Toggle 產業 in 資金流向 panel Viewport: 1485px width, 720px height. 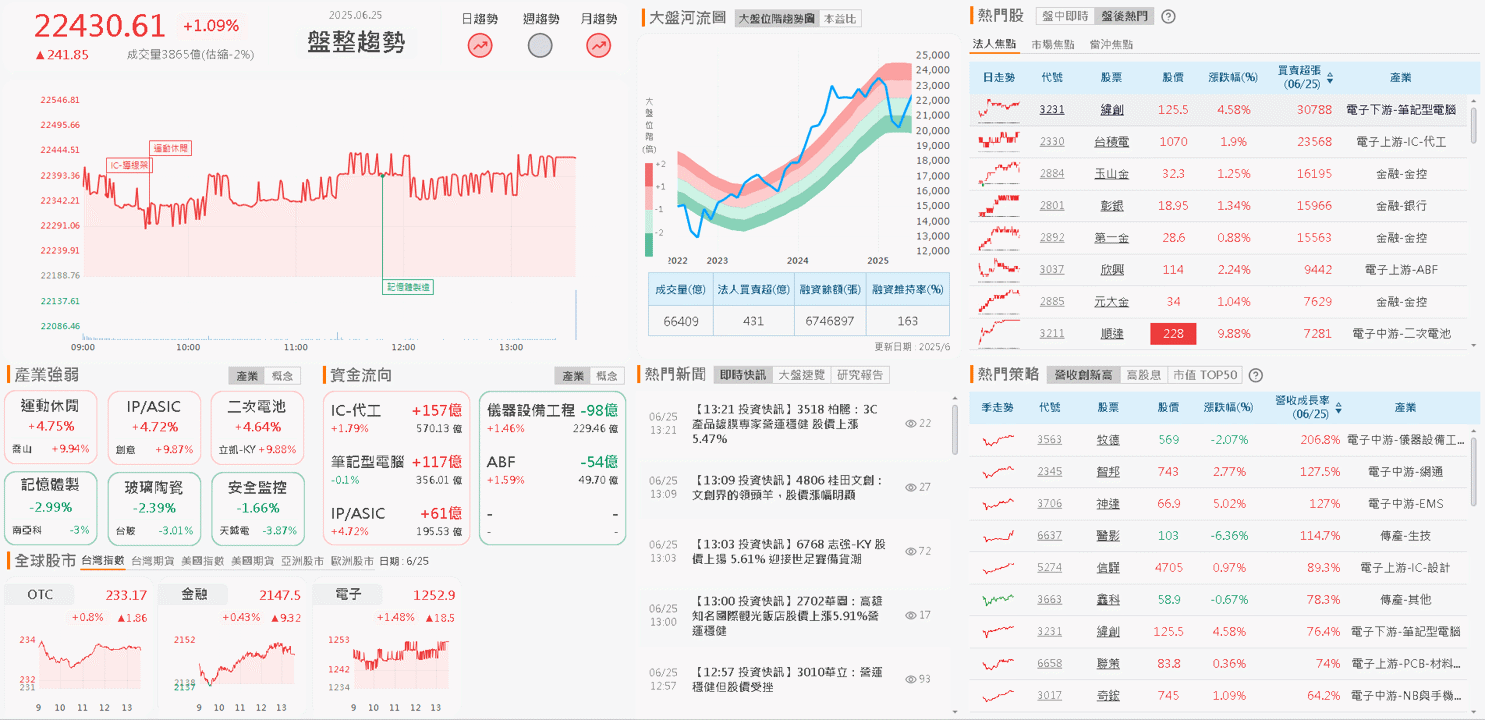click(x=573, y=376)
